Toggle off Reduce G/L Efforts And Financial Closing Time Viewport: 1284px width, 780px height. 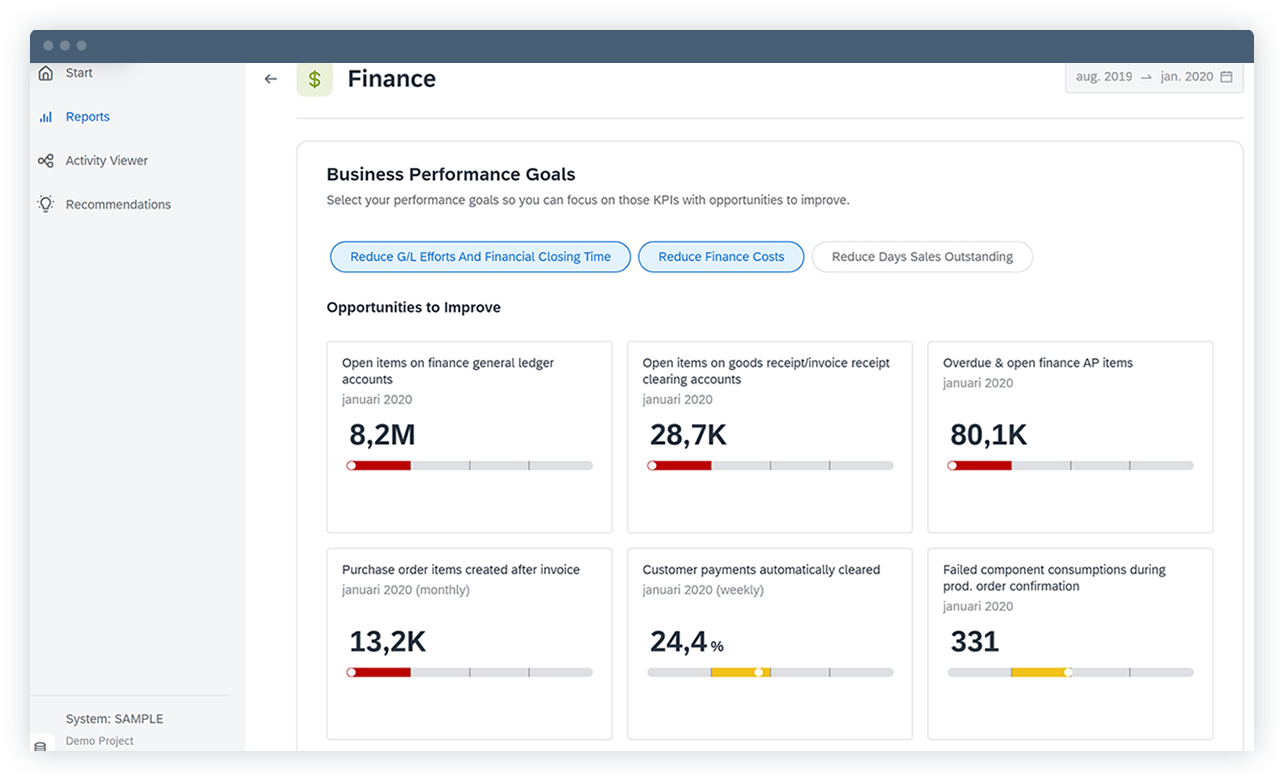(480, 257)
